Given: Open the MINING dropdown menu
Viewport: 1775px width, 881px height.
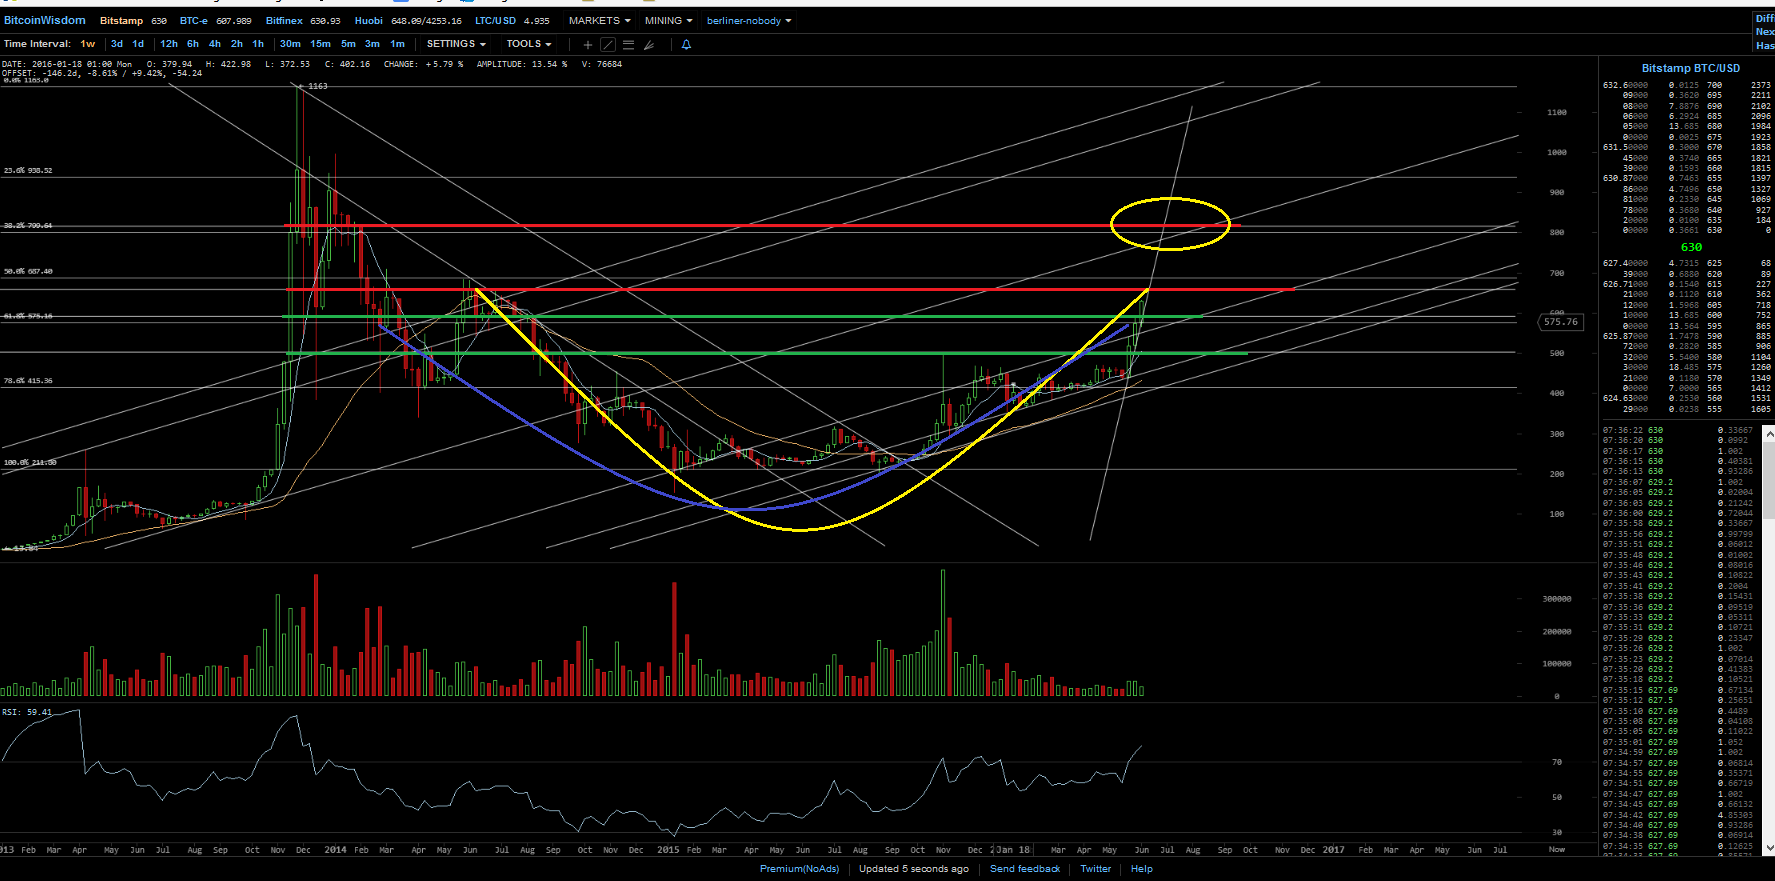Looking at the screenshot, I should [x=668, y=21].
